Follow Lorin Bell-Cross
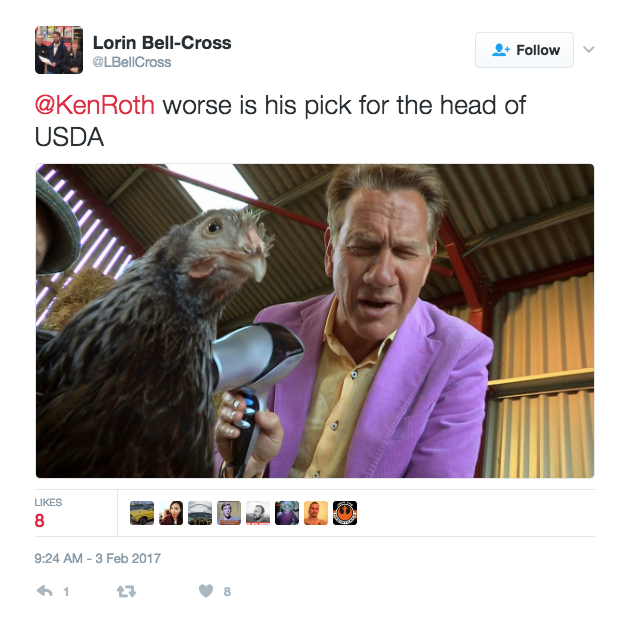The width and height of the screenshot is (630, 628). (524, 50)
